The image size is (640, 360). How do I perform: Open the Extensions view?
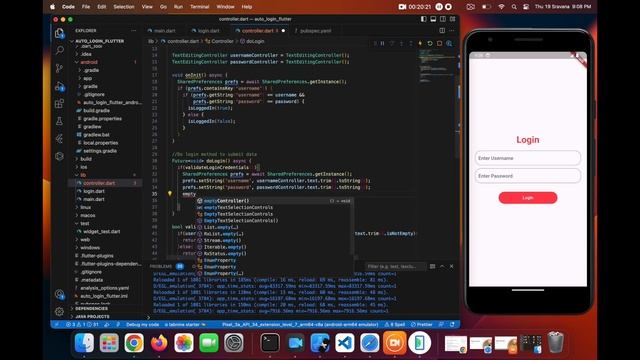[x=59, y=103]
